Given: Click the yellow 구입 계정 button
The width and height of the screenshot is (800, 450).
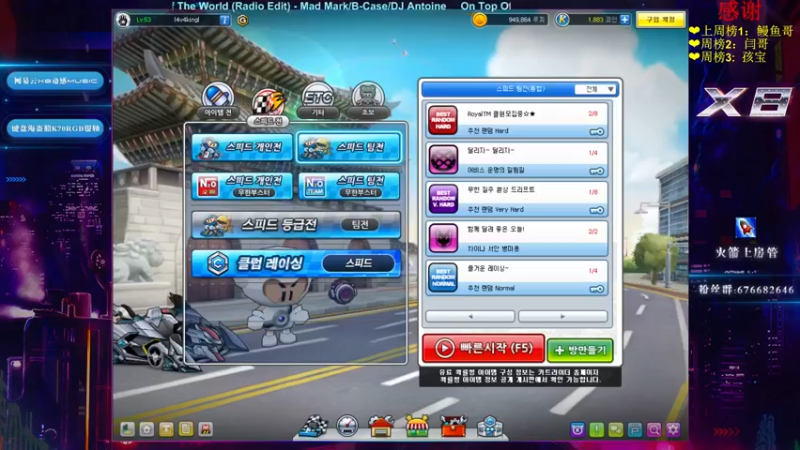Looking at the screenshot, I should [660, 20].
